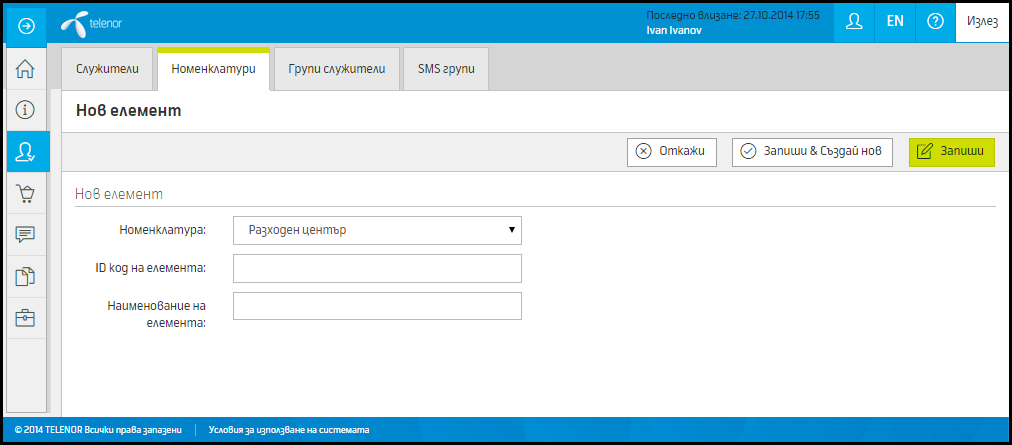Select the Номенклатури tab
This screenshot has width=1012, height=445.
tap(214, 68)
